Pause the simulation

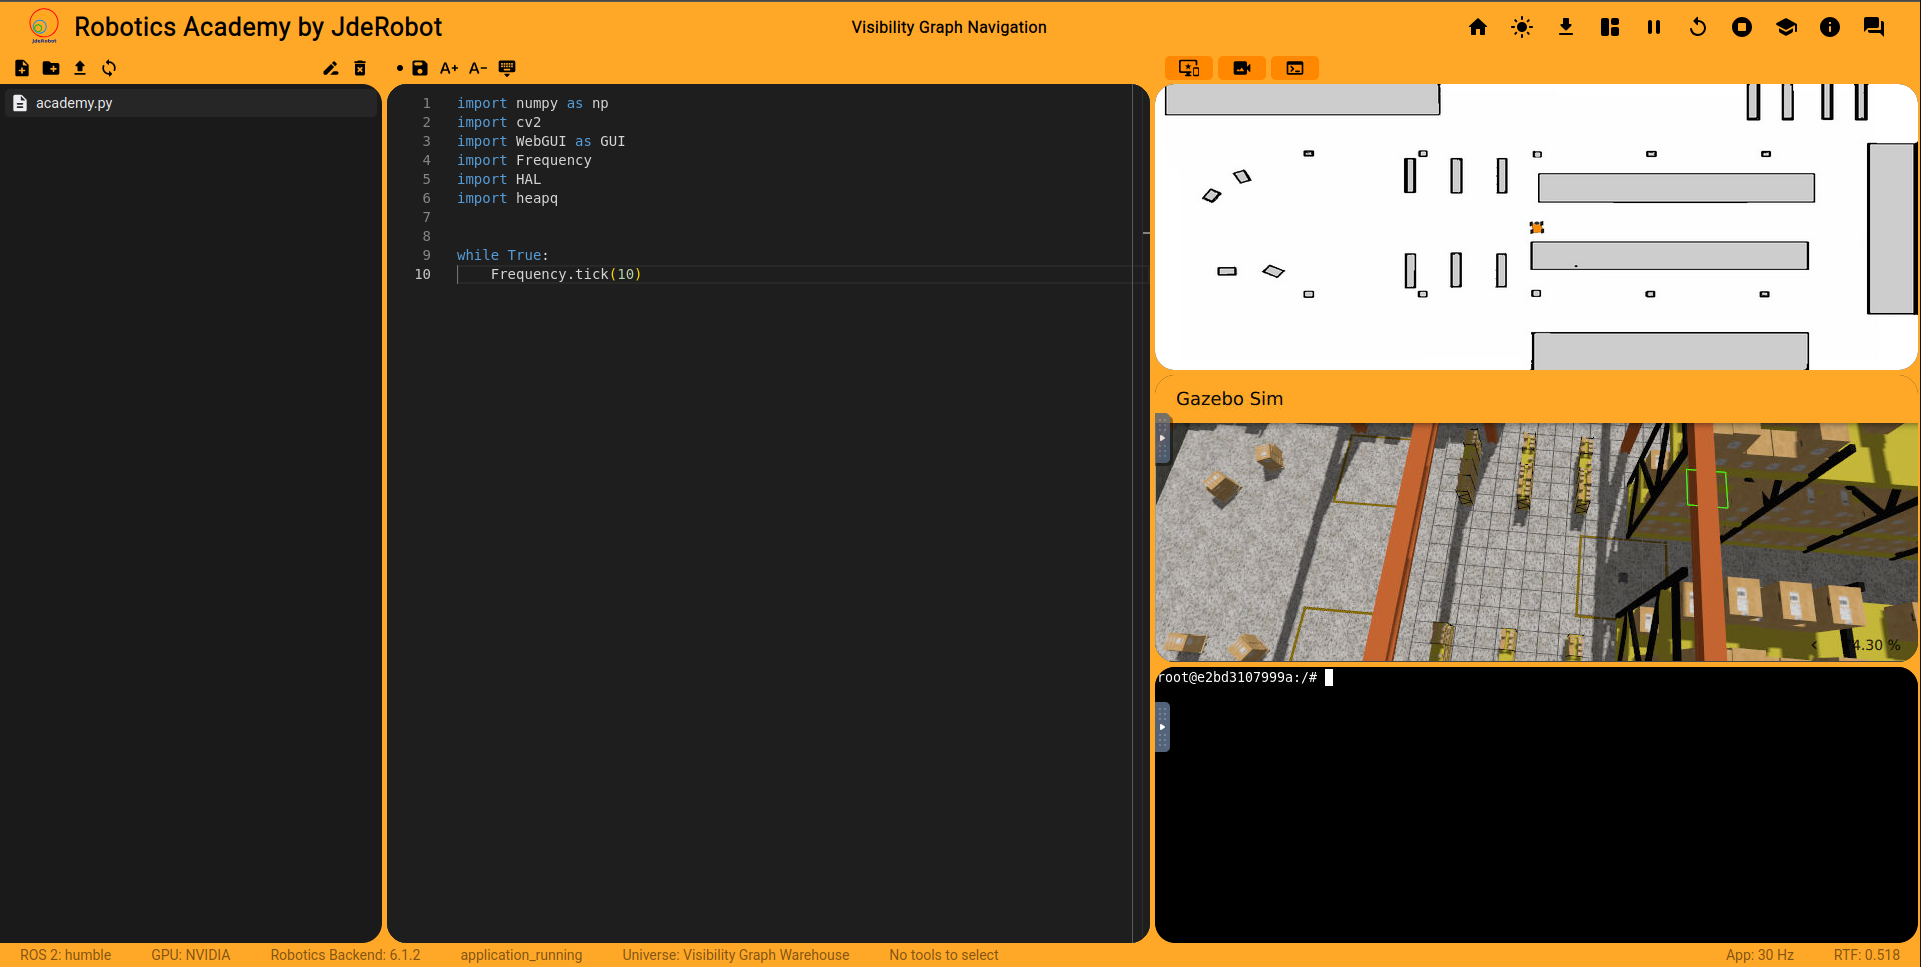pos(1653,27)
